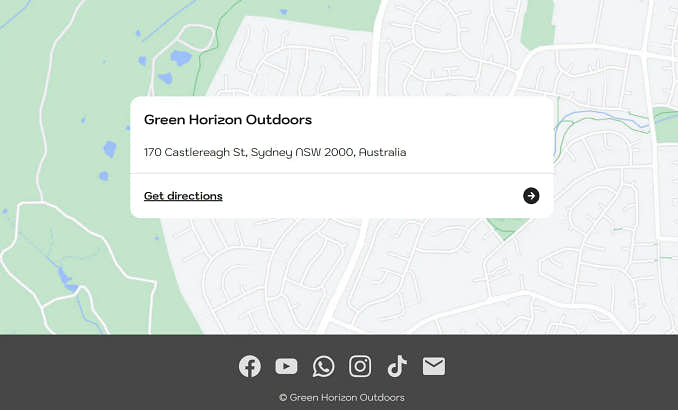
Task: Open the TikTok icon in footer
Action: [x=397, y=366]
